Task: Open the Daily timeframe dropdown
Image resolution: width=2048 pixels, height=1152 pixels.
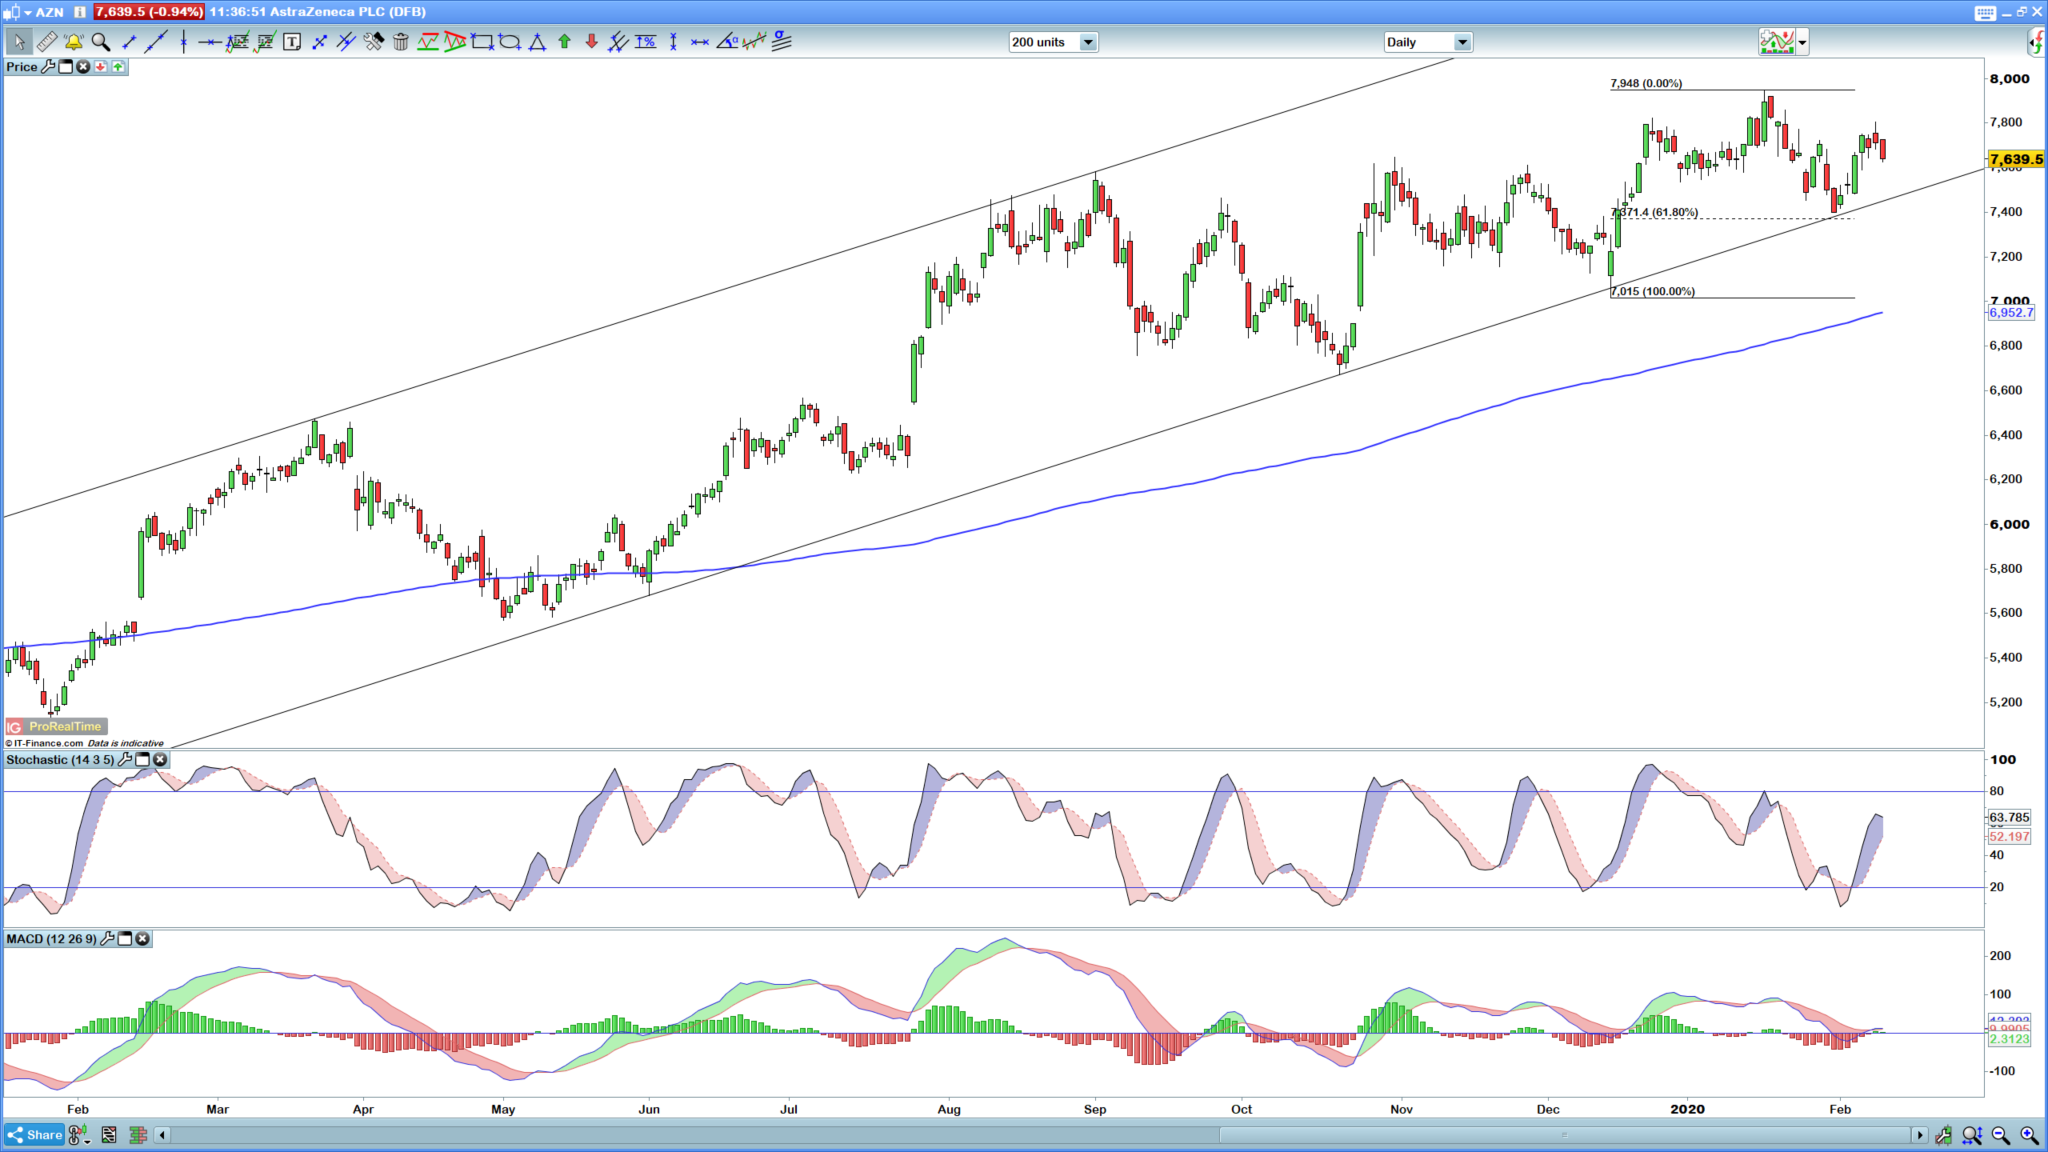Action: (x=1463, y=42)
